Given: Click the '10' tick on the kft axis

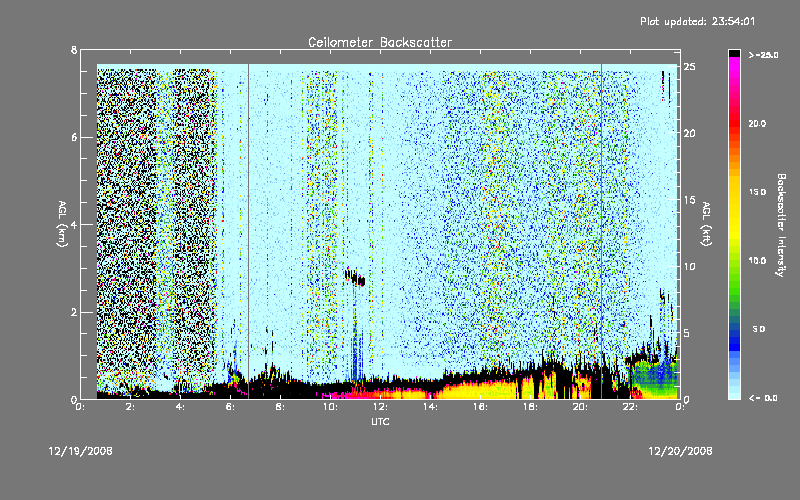Looking at the screenshot, I should click(689, 266).
